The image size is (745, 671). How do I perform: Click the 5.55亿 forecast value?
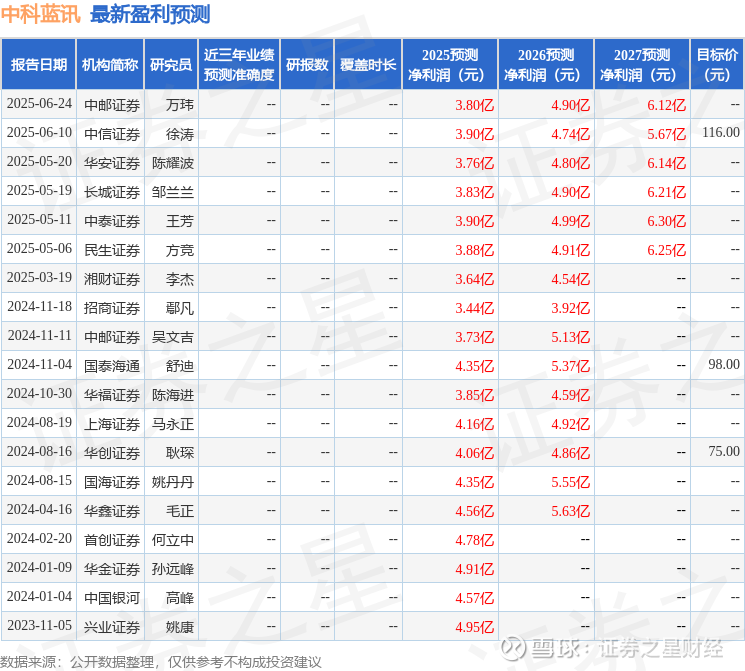pos(571,482)
